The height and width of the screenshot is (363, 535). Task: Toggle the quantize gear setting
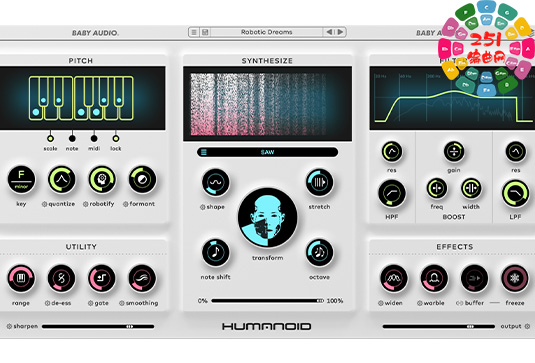pyautogui.click(x=44, y=204)
